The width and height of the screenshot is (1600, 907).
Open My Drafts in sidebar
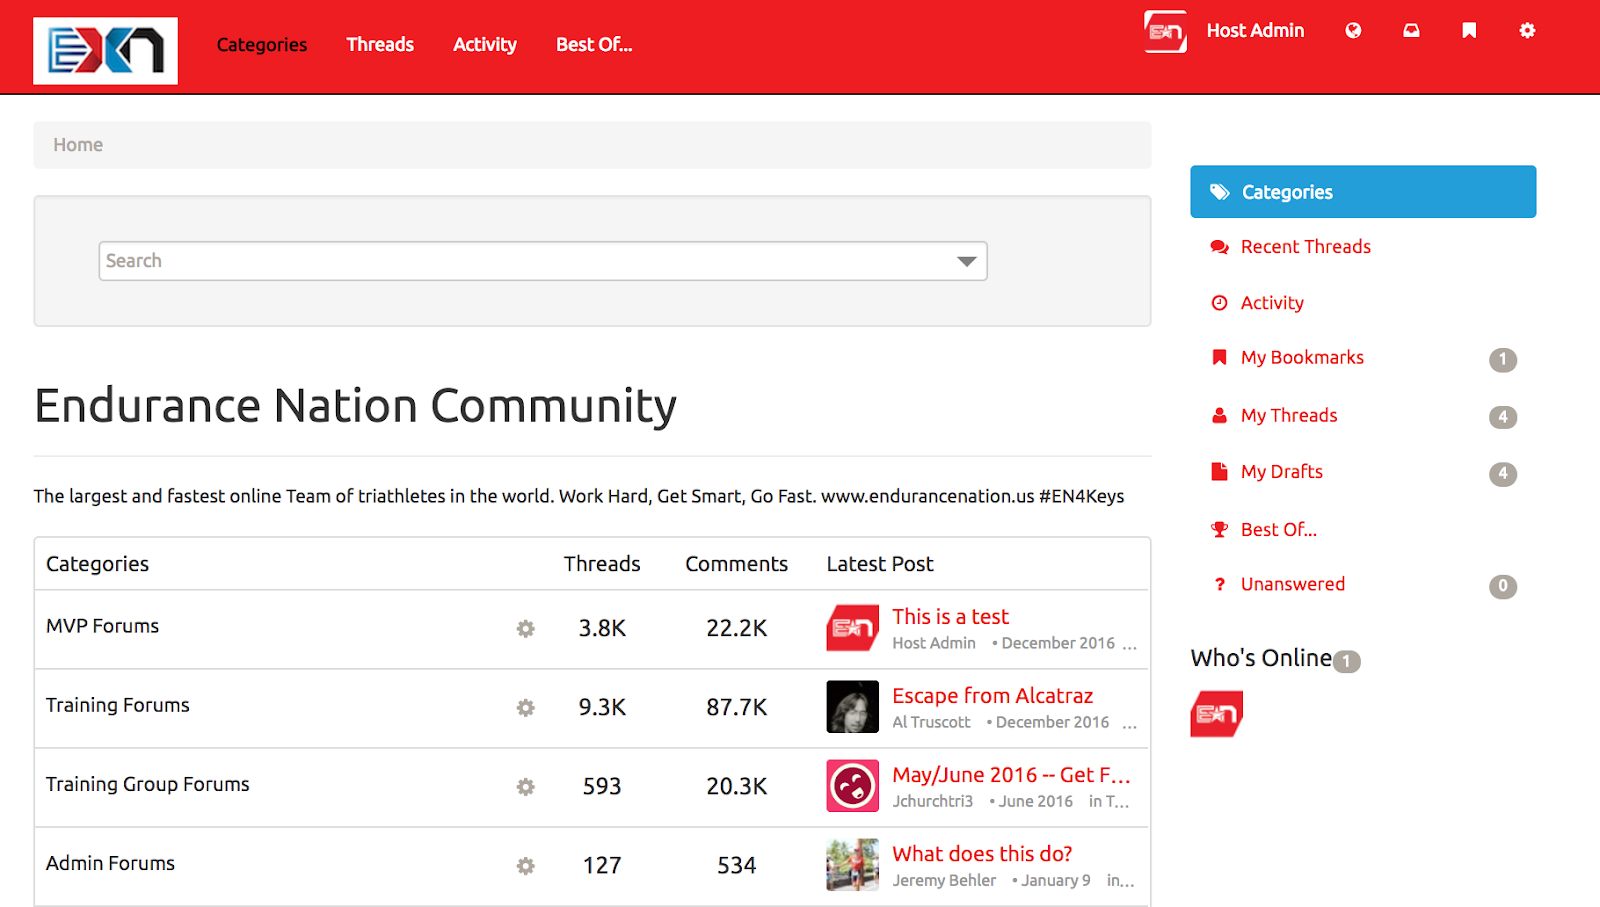(x=1281, y=472)
